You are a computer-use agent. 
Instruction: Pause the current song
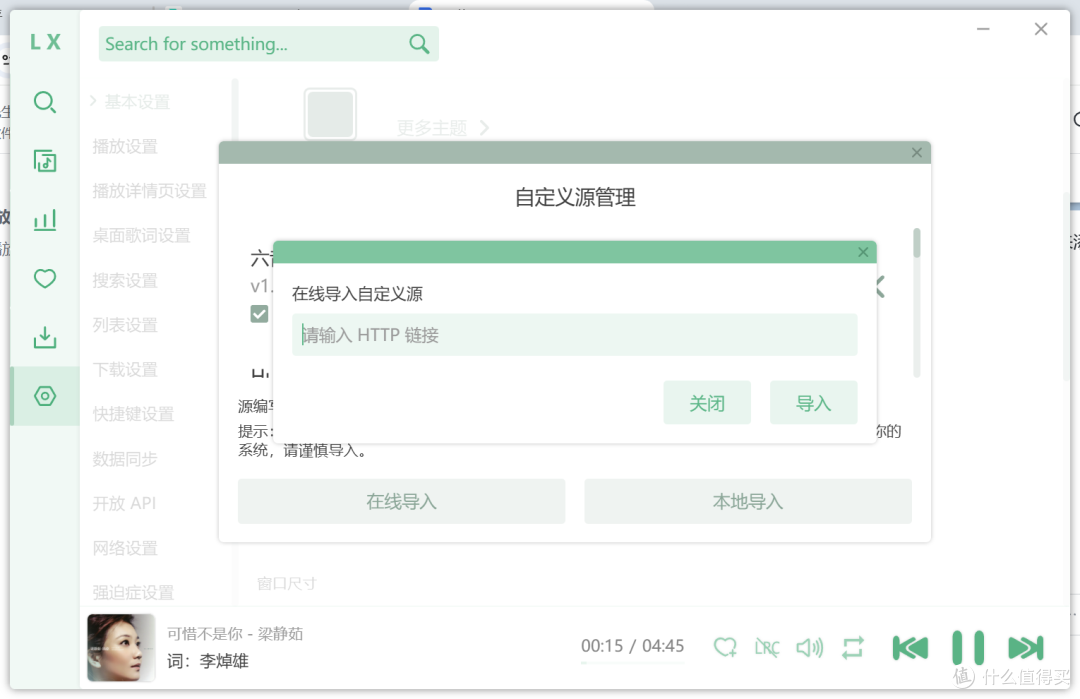click(968, 647)
